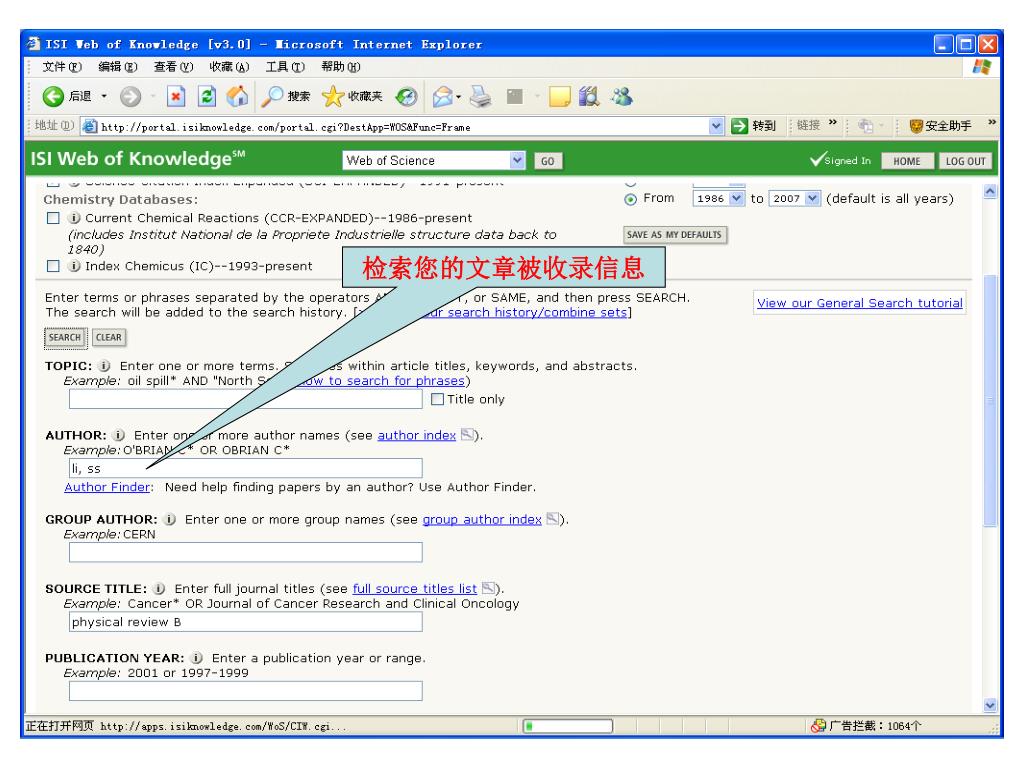This screenshot has width=1024, height=768.
Task: Click the Mail envelope toolbar icon
Action: (x=442, y=97)
